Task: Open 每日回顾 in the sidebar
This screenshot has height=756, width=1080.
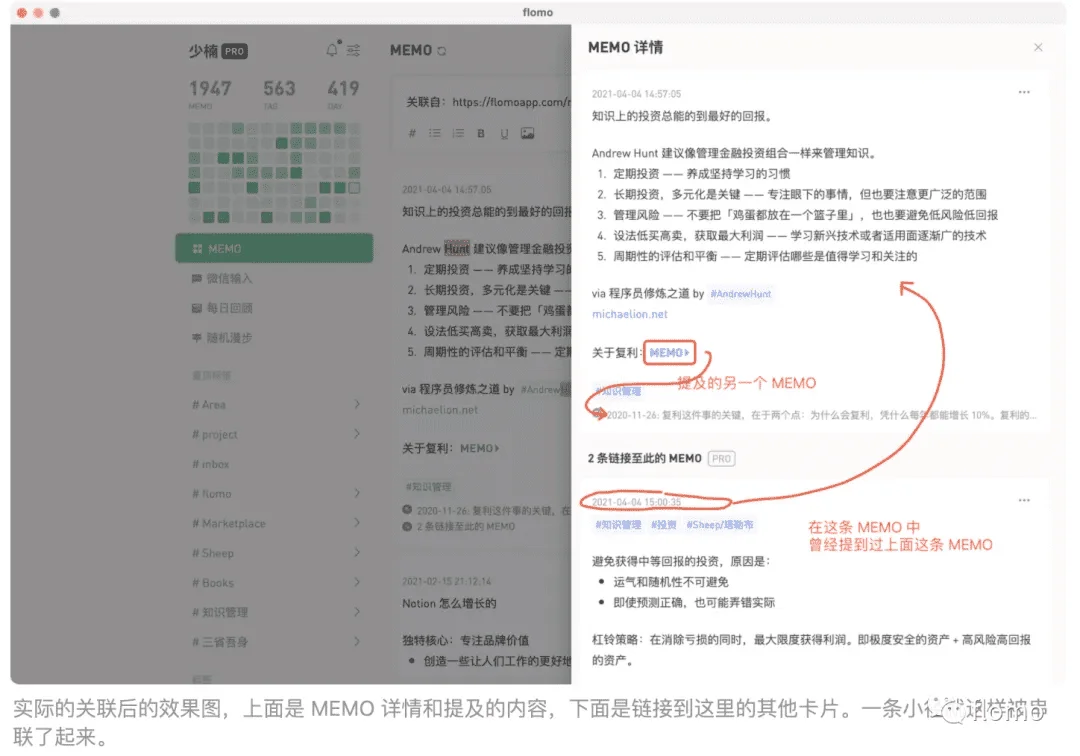Action: pos(229,308)
